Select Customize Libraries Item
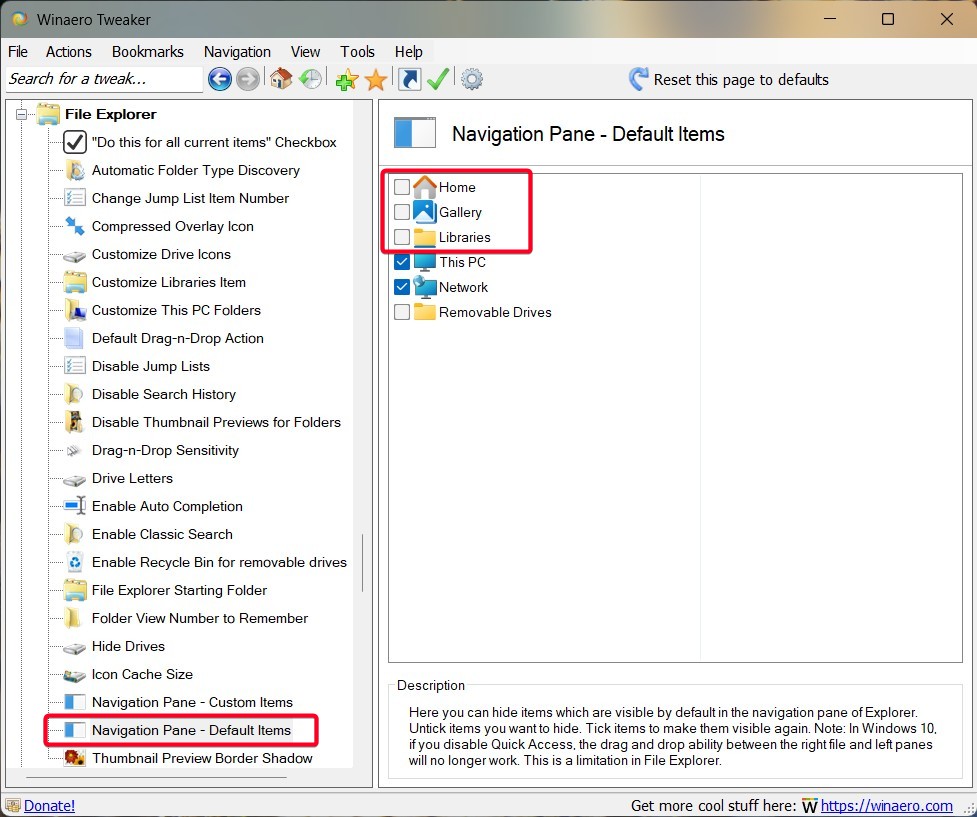Viewport: 977px width, 817px height. 168,282
